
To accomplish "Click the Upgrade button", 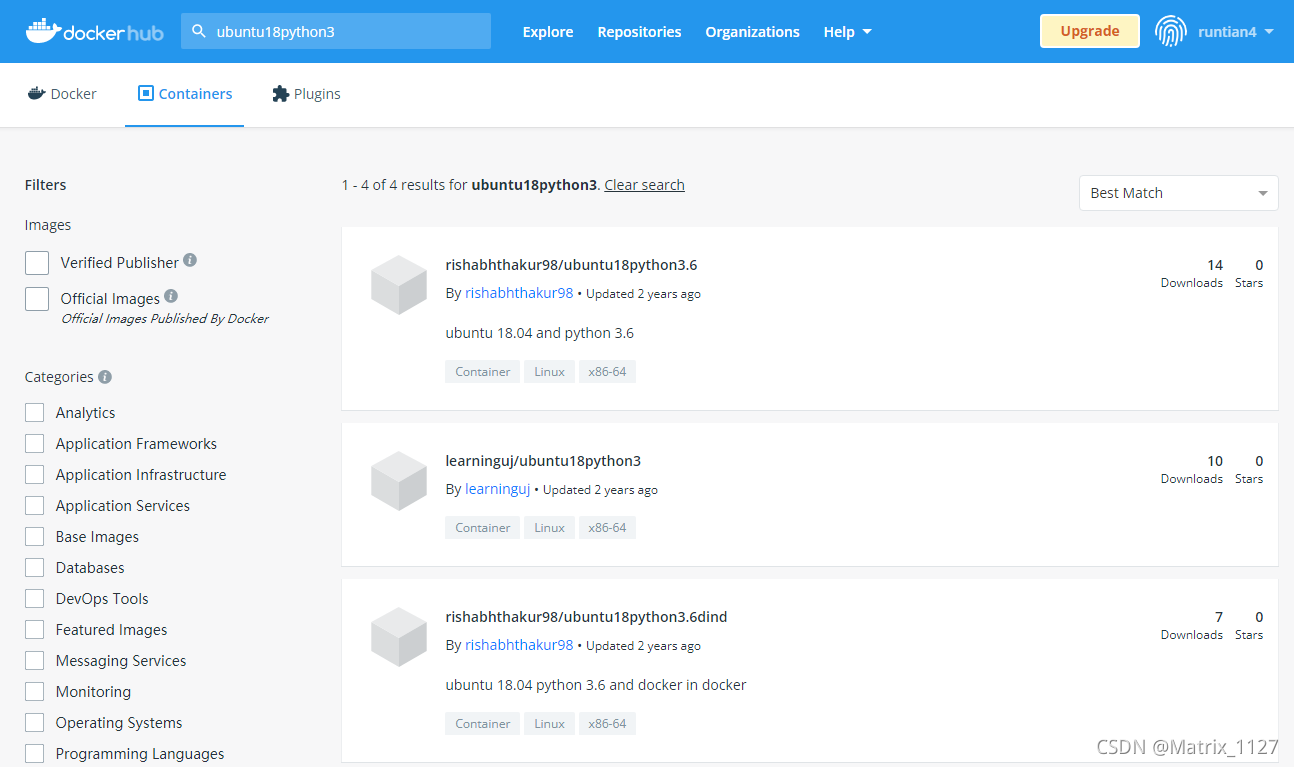I will coord(1090,31).
